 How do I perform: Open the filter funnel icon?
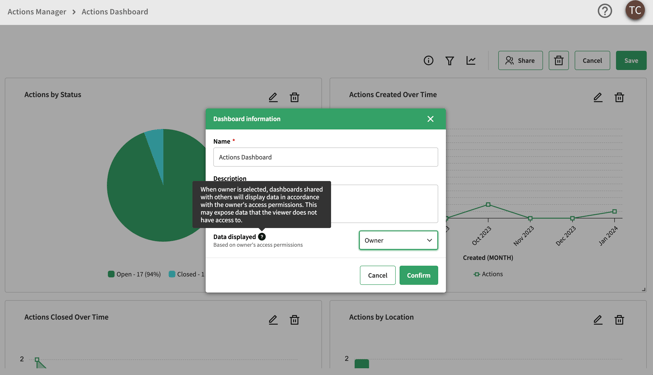click(x=449, y=61)
